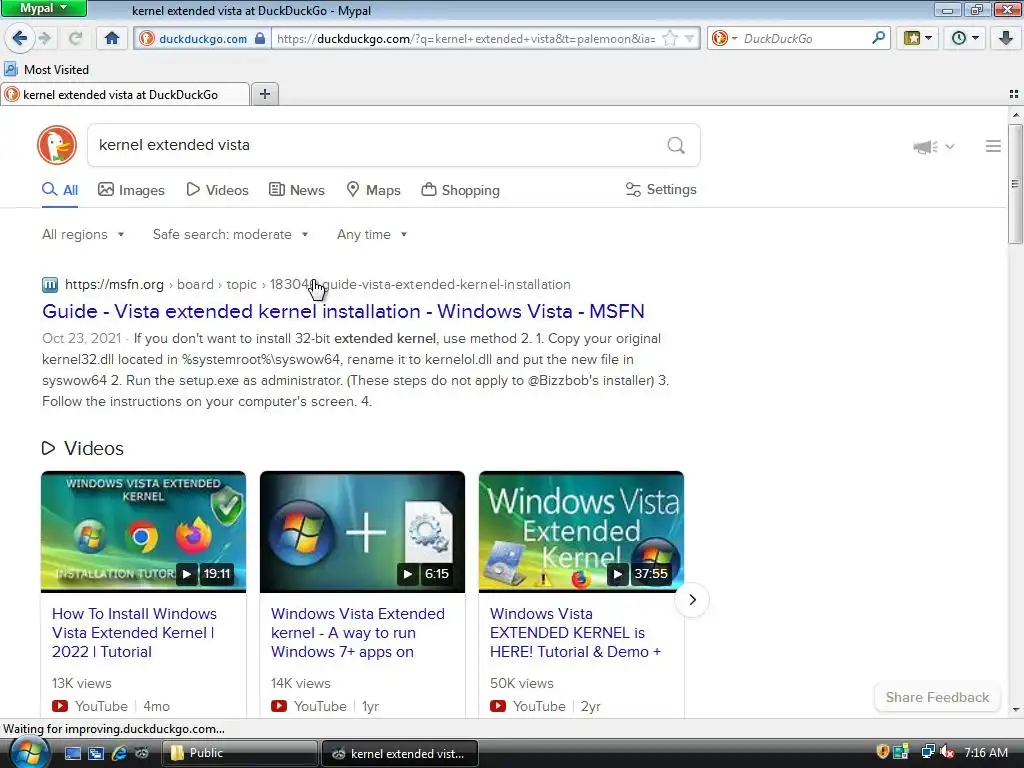Click Show Desktop in Quick Launch
1024x768 pixels.
click(72, 754)
